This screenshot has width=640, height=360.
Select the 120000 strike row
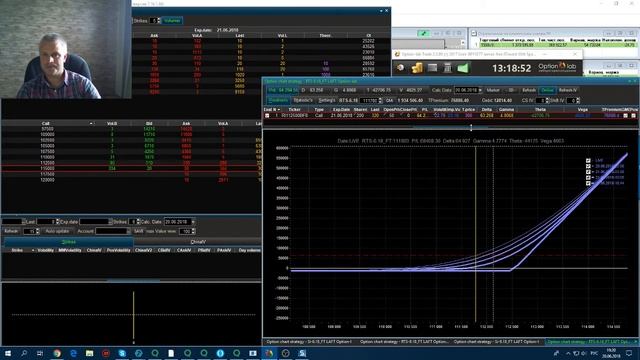pyautogui.click(x=131, y=180)
